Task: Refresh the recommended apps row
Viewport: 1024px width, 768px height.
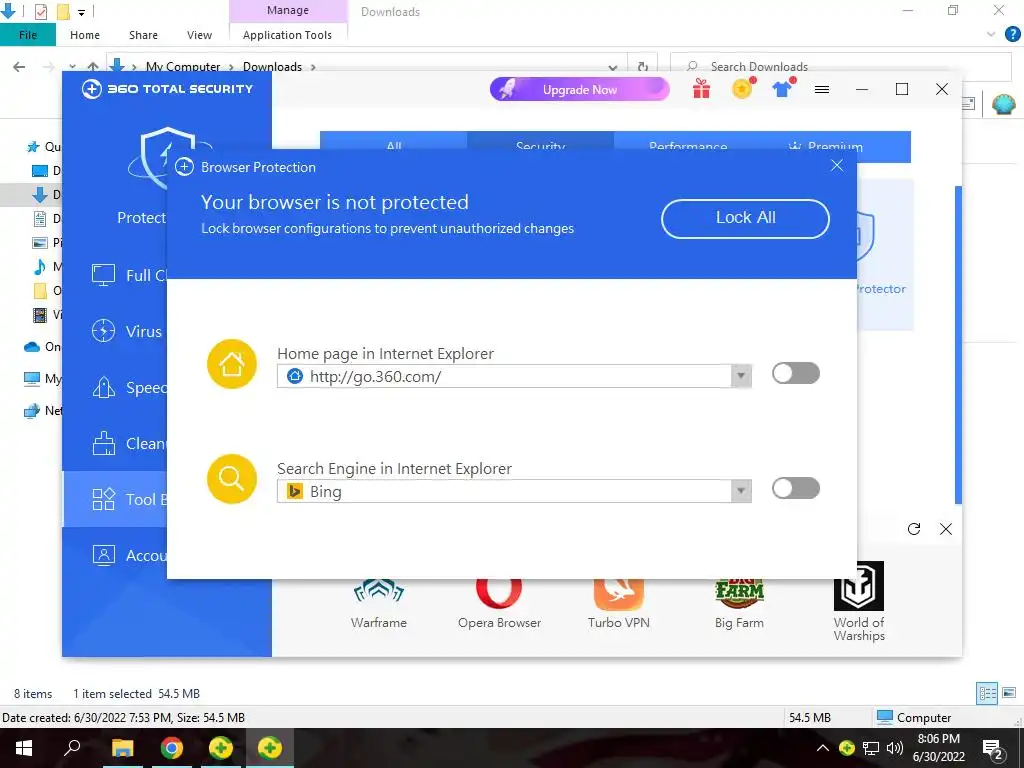Action: [914, 529]
